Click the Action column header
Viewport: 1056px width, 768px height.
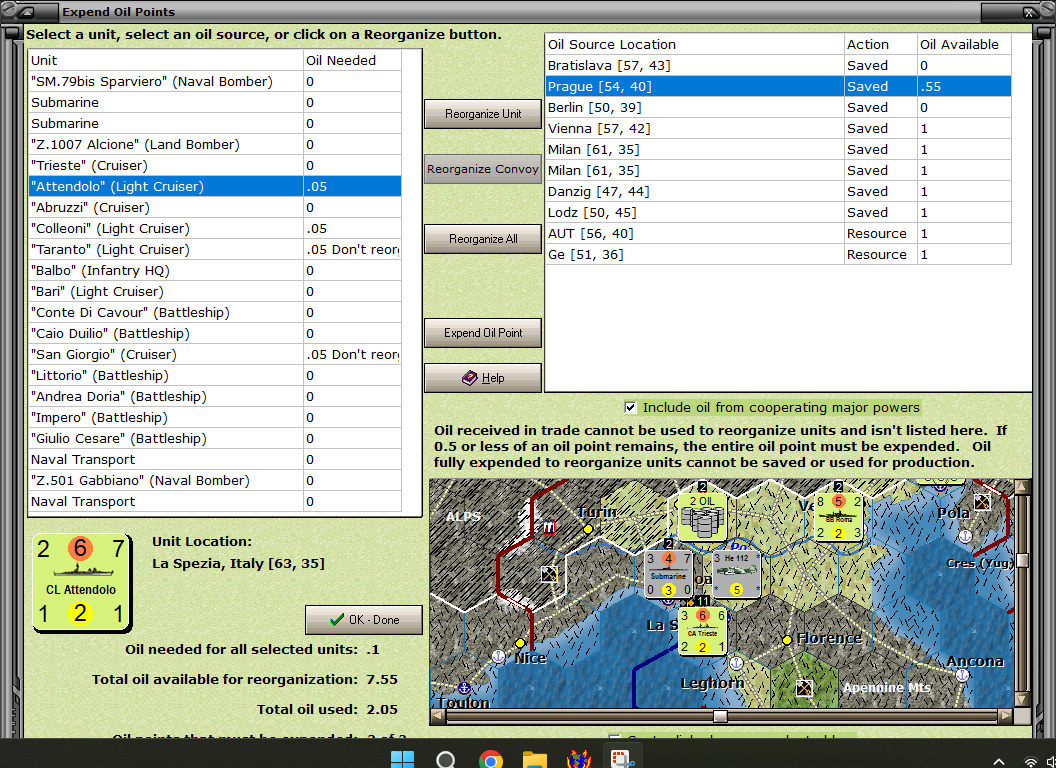point(880,44)
